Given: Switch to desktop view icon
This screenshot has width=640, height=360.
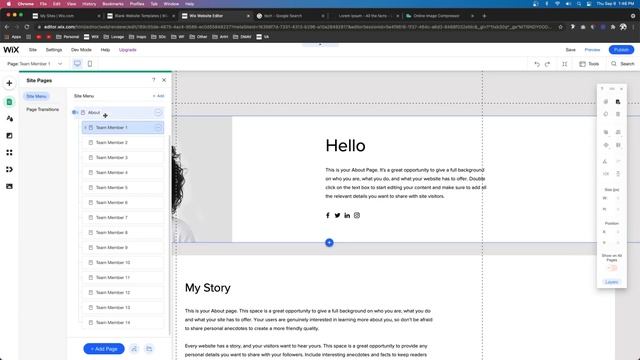Looking at the screenshot, I should [x=77, y=64].
